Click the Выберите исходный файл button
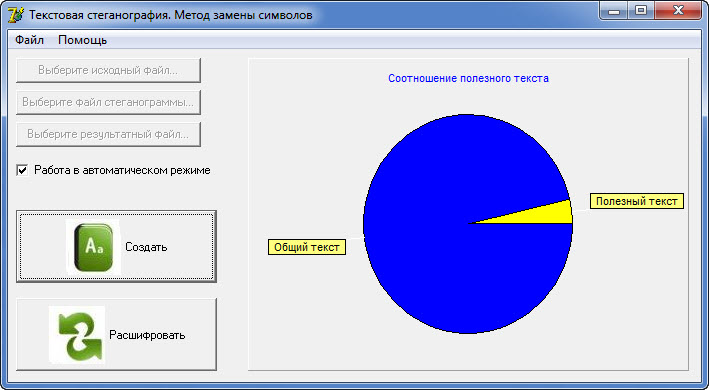Screen dimensions: 709x390 108,70
